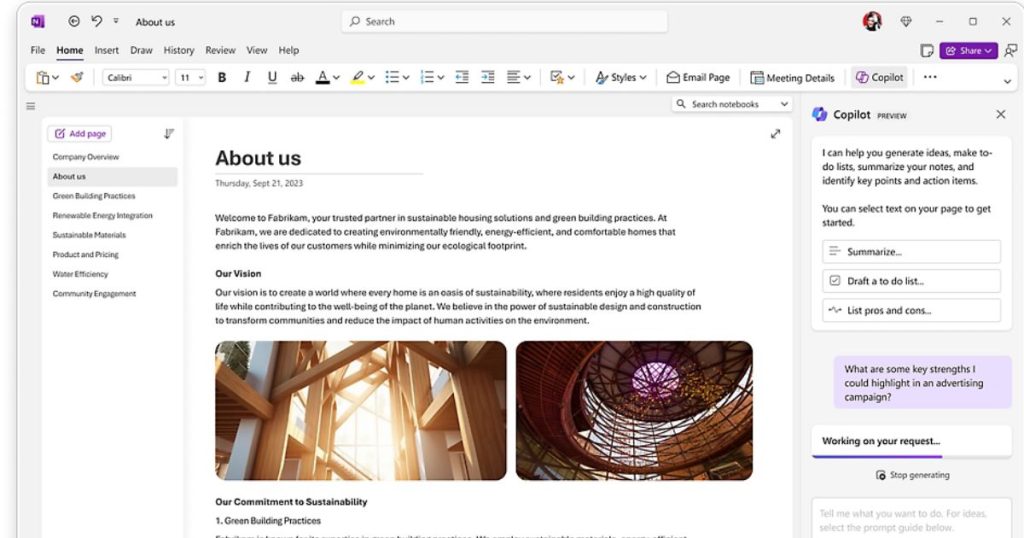Expand the tags dropdown arrow
The height and width of the screenshot is (538, 1024).
click(x=571, y=78)
